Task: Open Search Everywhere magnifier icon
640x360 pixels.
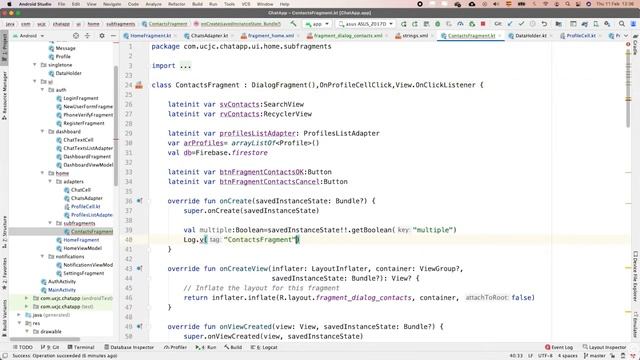Action: pos(622,24)
